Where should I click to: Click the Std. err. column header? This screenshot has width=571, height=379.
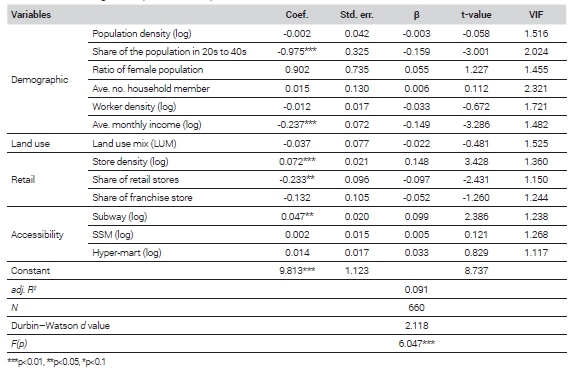357,15
